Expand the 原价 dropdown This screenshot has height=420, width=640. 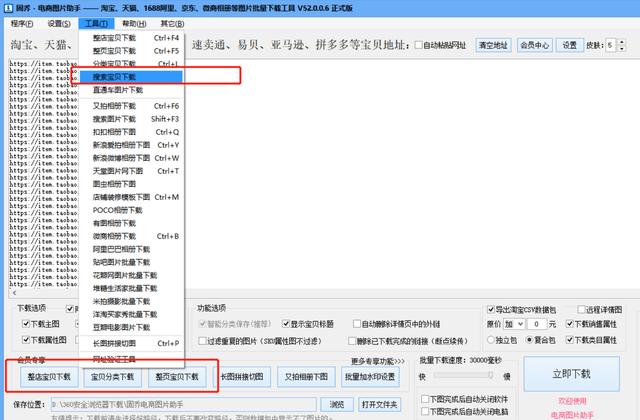coord(519,324)
